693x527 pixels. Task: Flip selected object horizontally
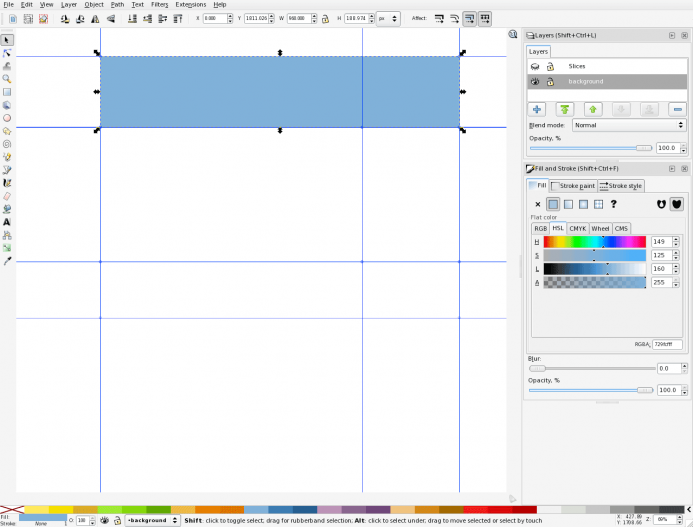click(95, 19)
